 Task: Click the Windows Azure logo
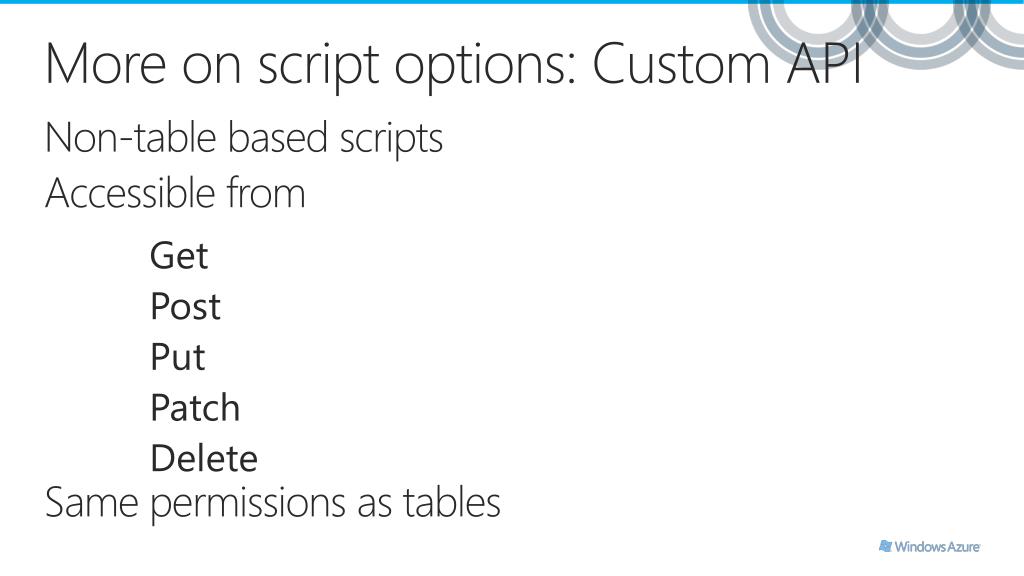pyautogui.click(x=929, y=547)
